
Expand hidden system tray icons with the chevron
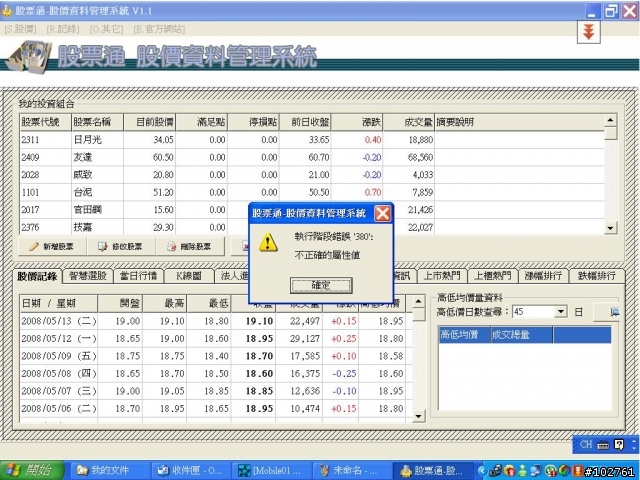482,471
